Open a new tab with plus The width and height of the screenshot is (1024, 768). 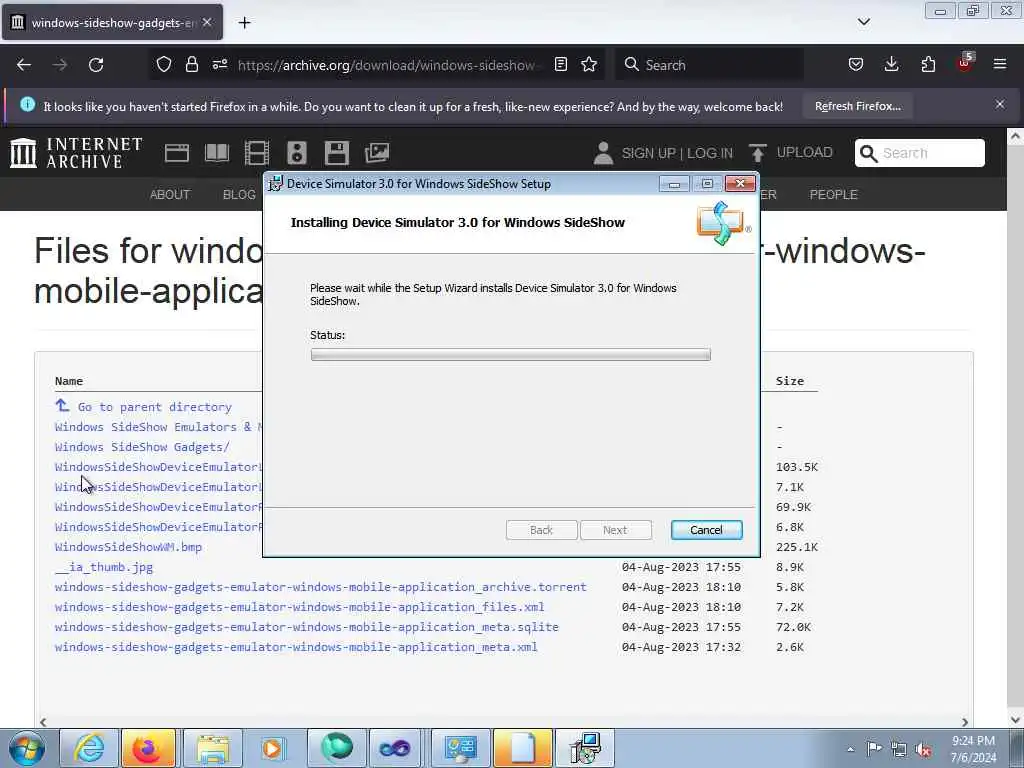coord(244,23)
